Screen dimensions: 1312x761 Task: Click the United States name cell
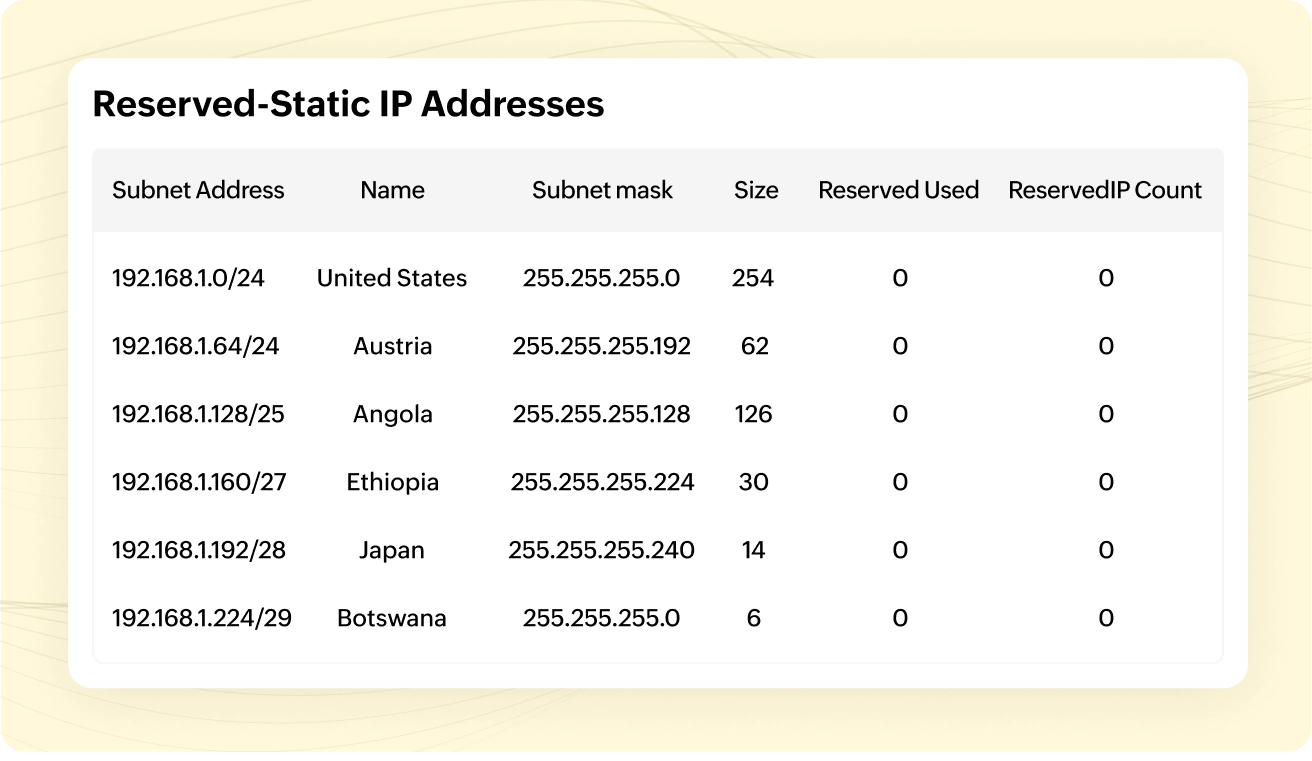(x=392, y=278)
